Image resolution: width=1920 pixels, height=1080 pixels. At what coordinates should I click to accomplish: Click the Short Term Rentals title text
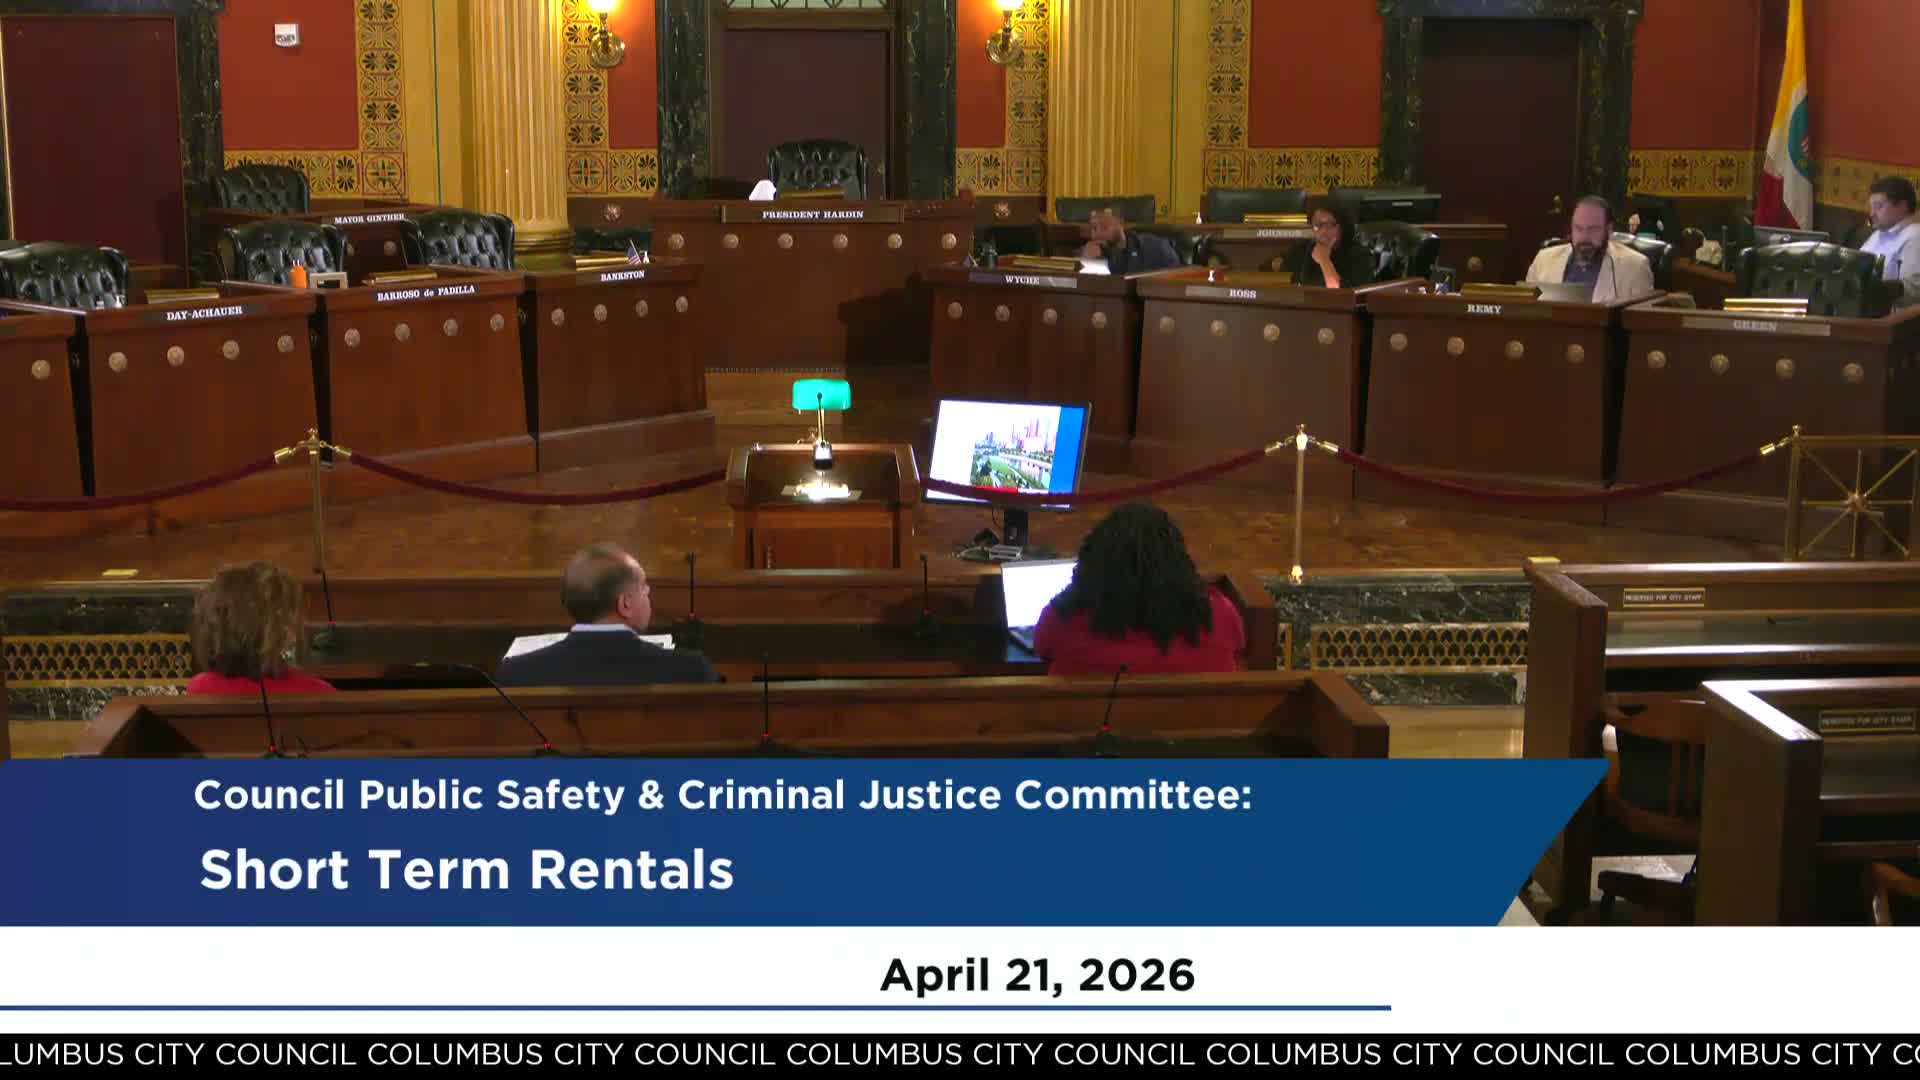coord(466,869)
